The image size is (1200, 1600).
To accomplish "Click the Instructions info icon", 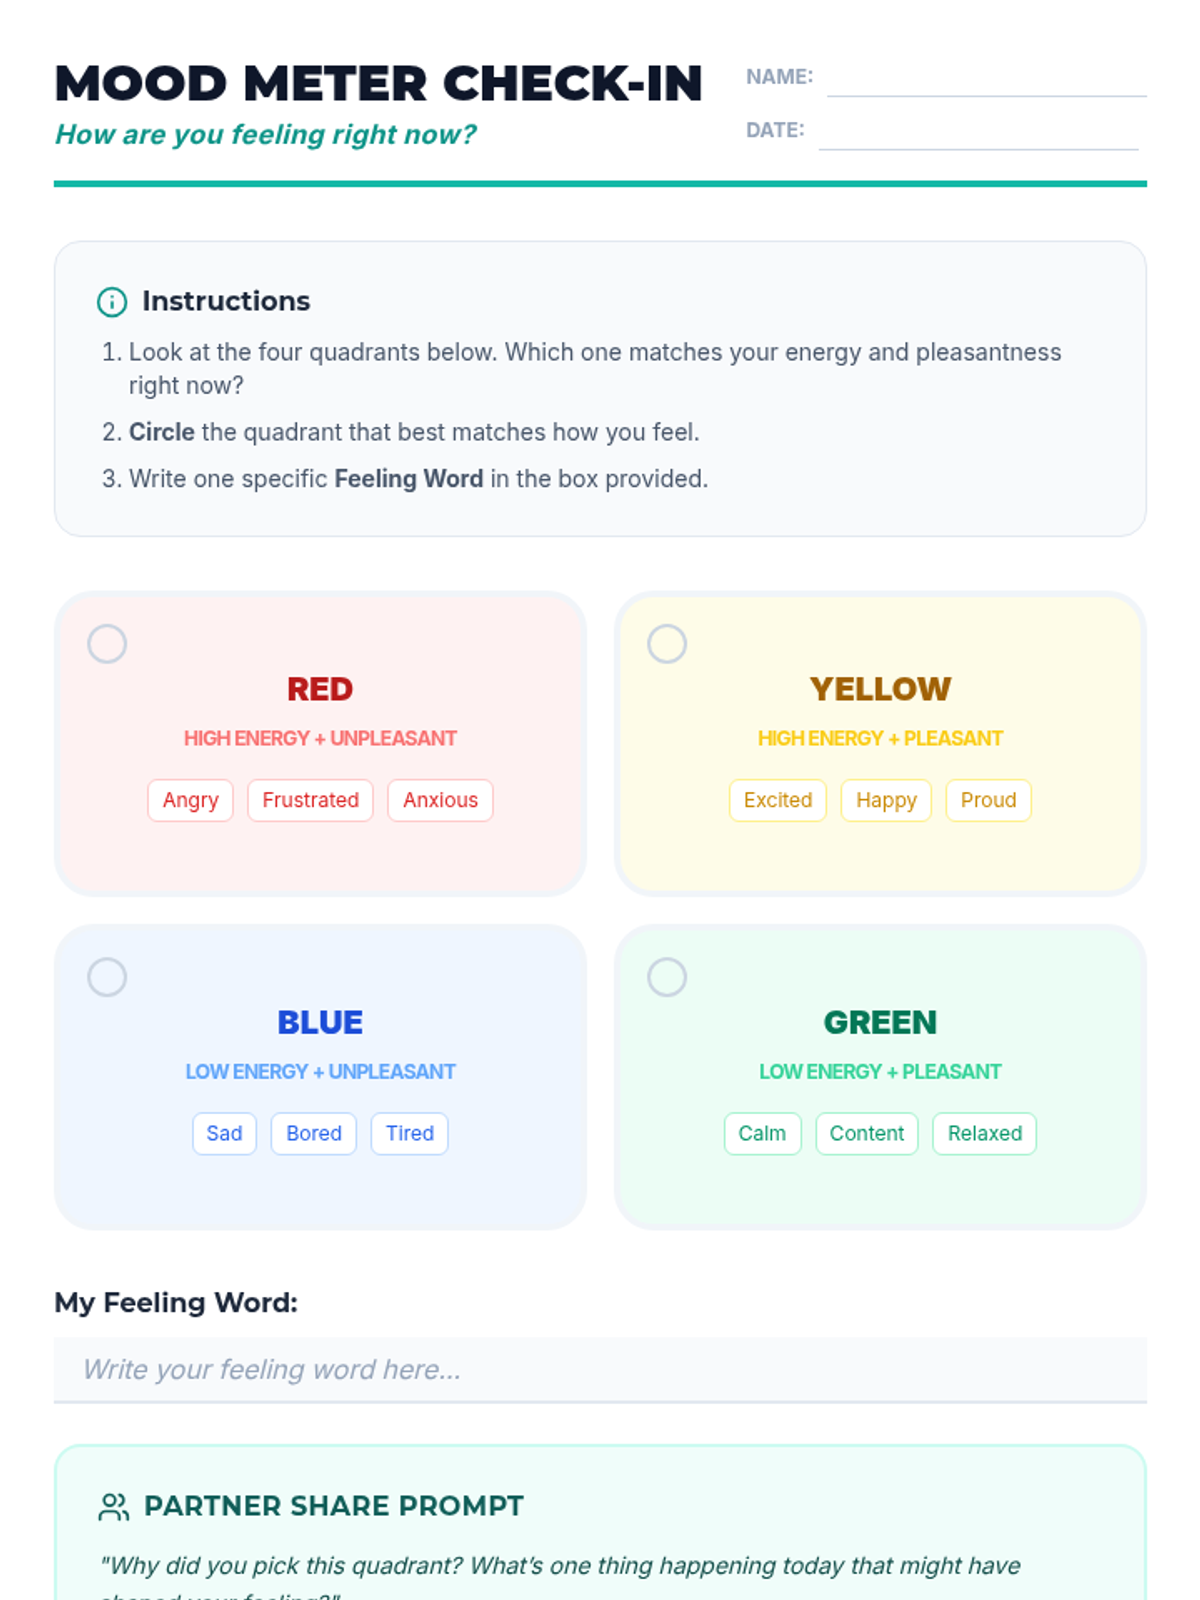I will pos(112,301).
